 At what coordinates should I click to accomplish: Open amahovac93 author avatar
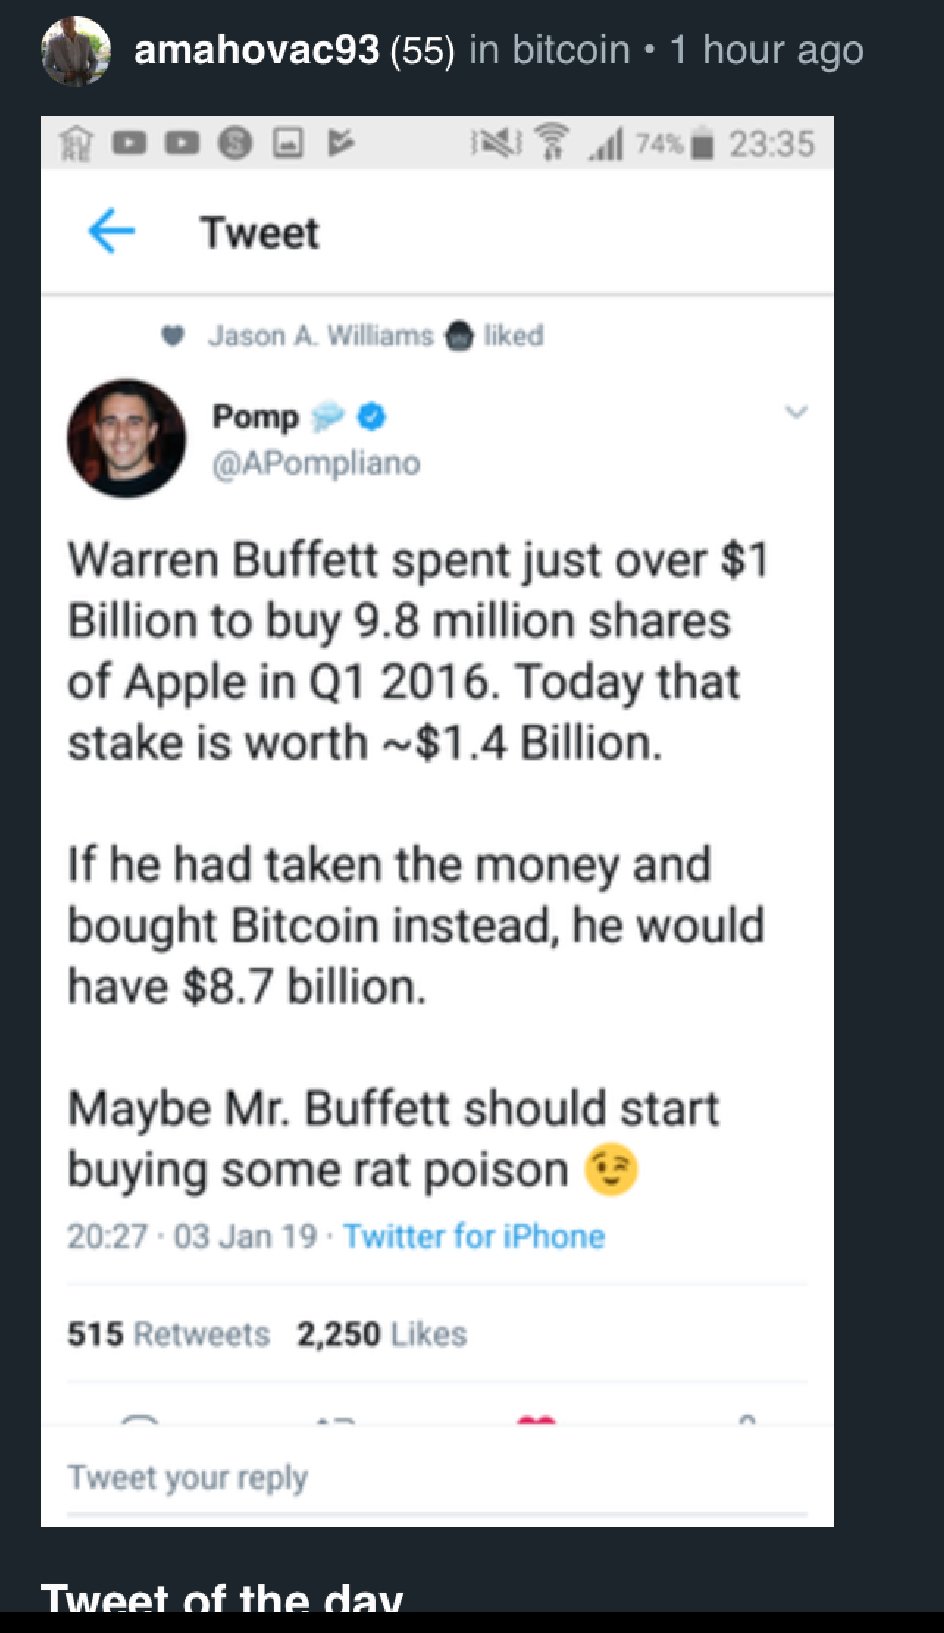pos(75,50)
